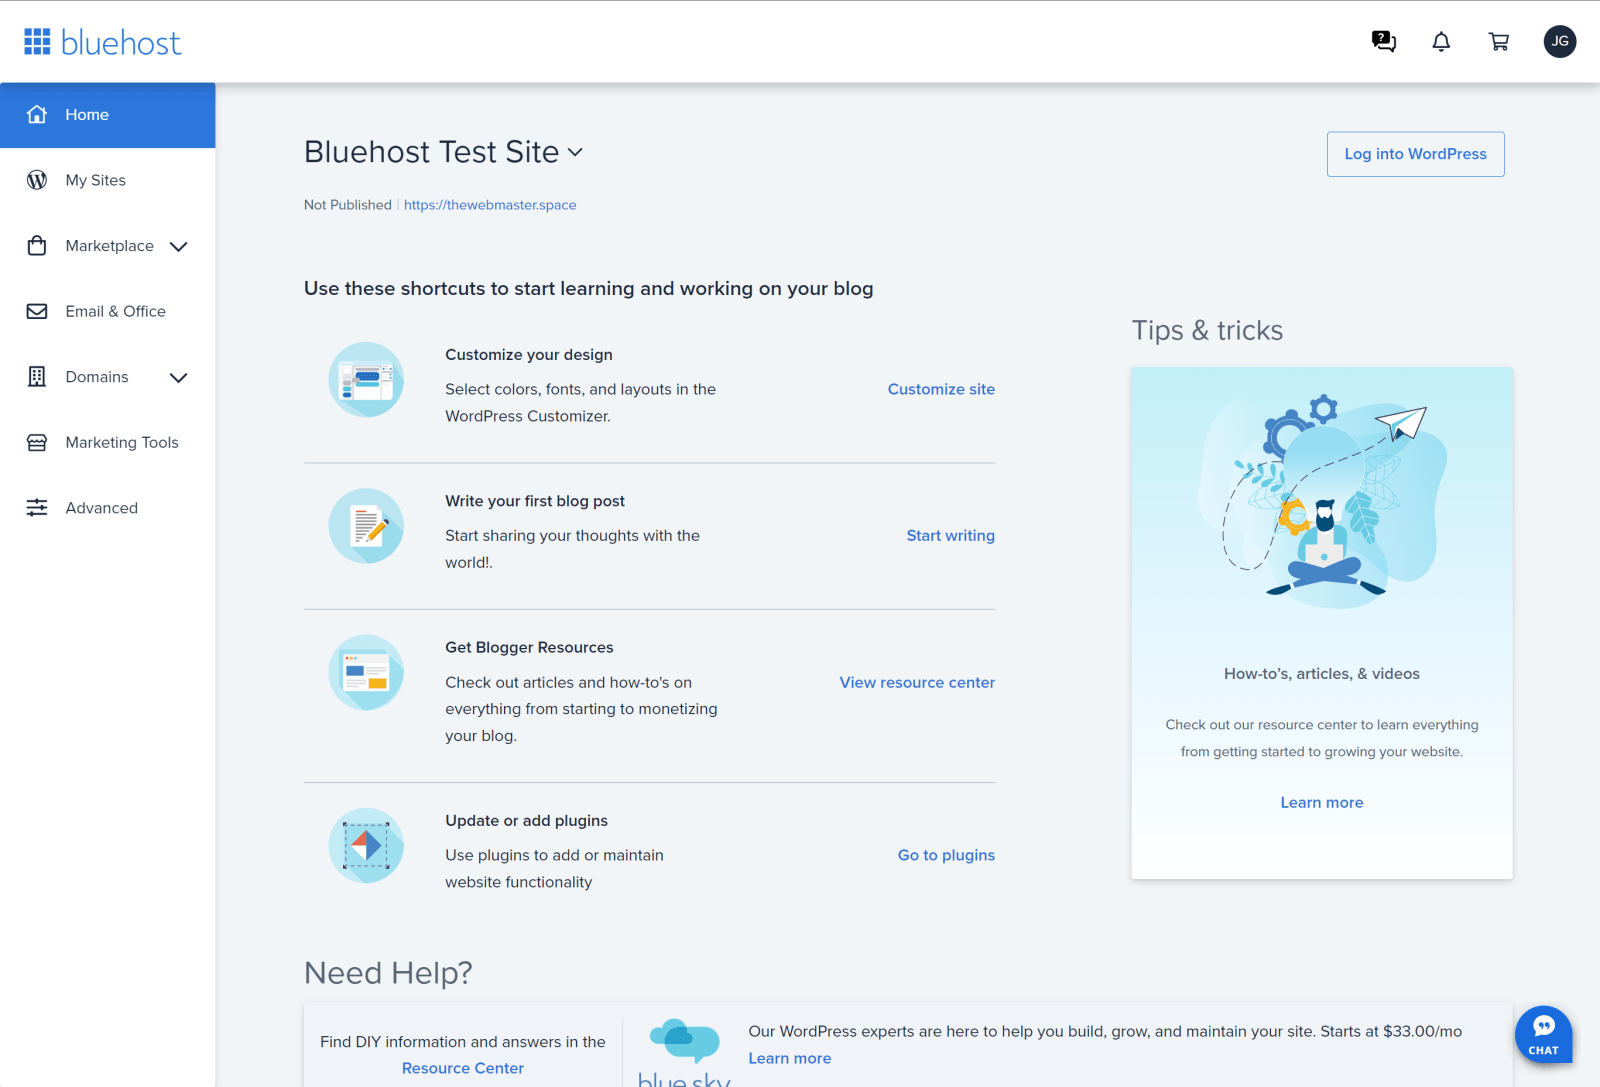Click the Tips & tricks heading
The width and height of the screenshot is (1600, 1087).
pyautogui.click(x=1207, y=330)
